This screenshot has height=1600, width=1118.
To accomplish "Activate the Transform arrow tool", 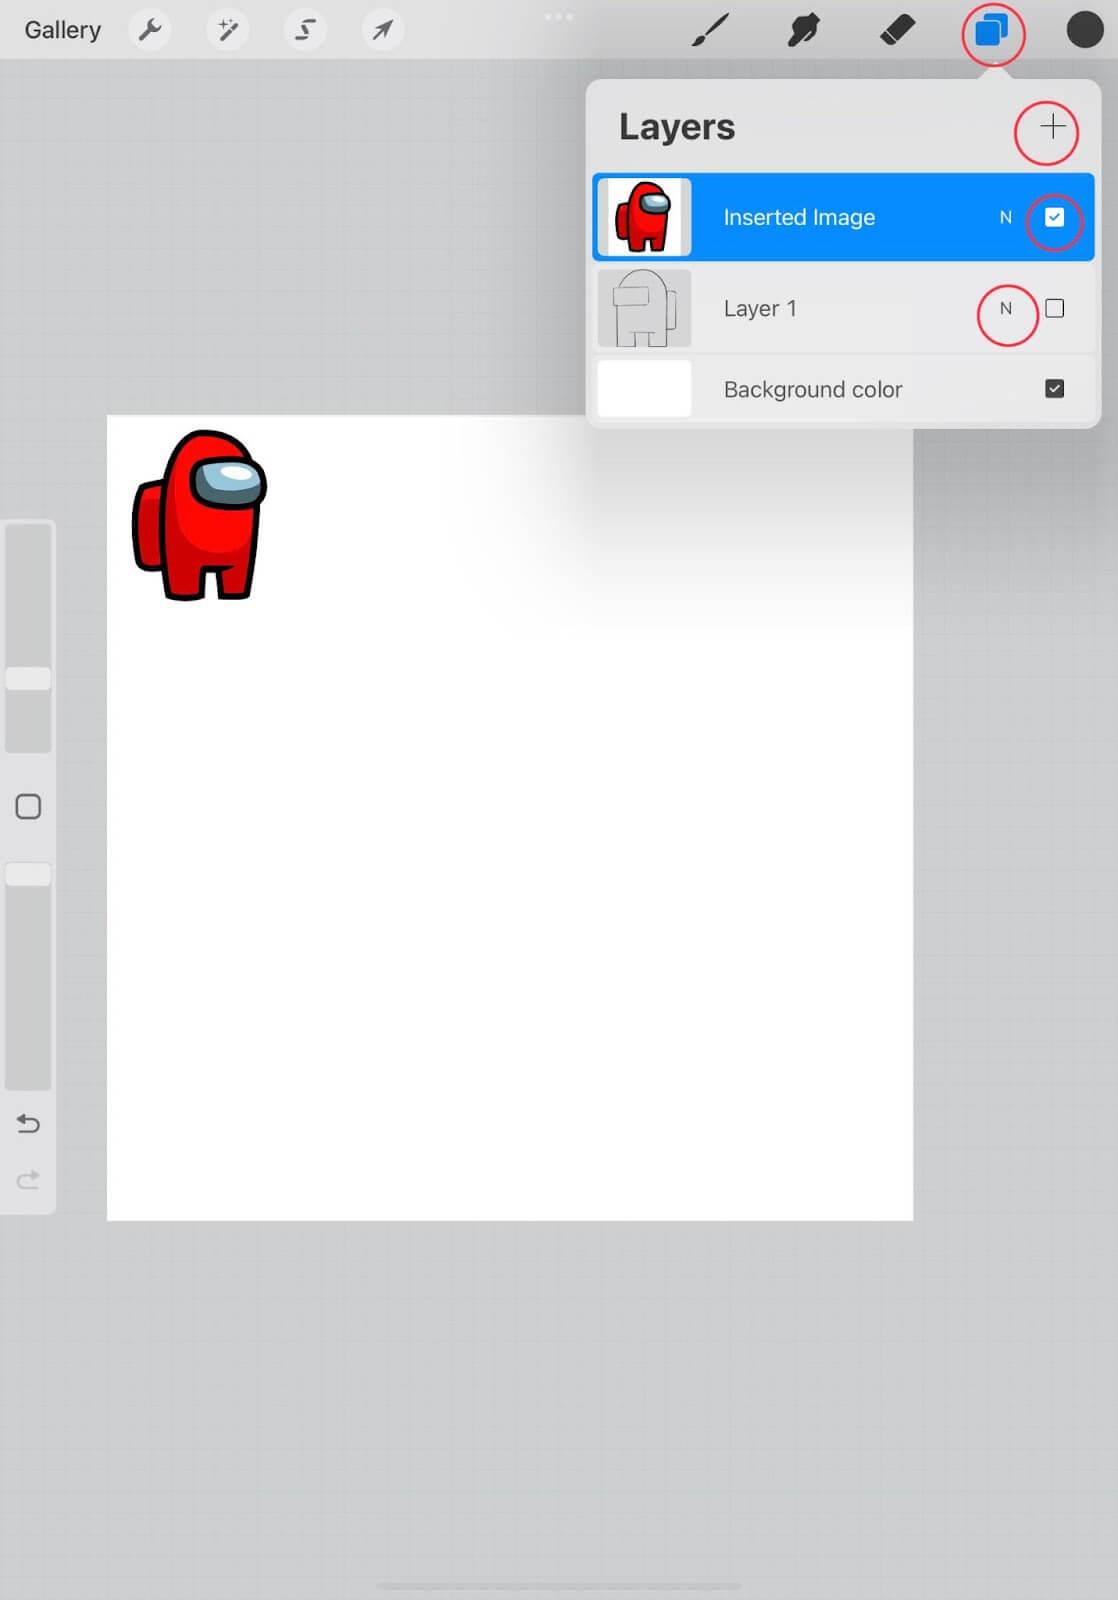I will coord(382,30).
